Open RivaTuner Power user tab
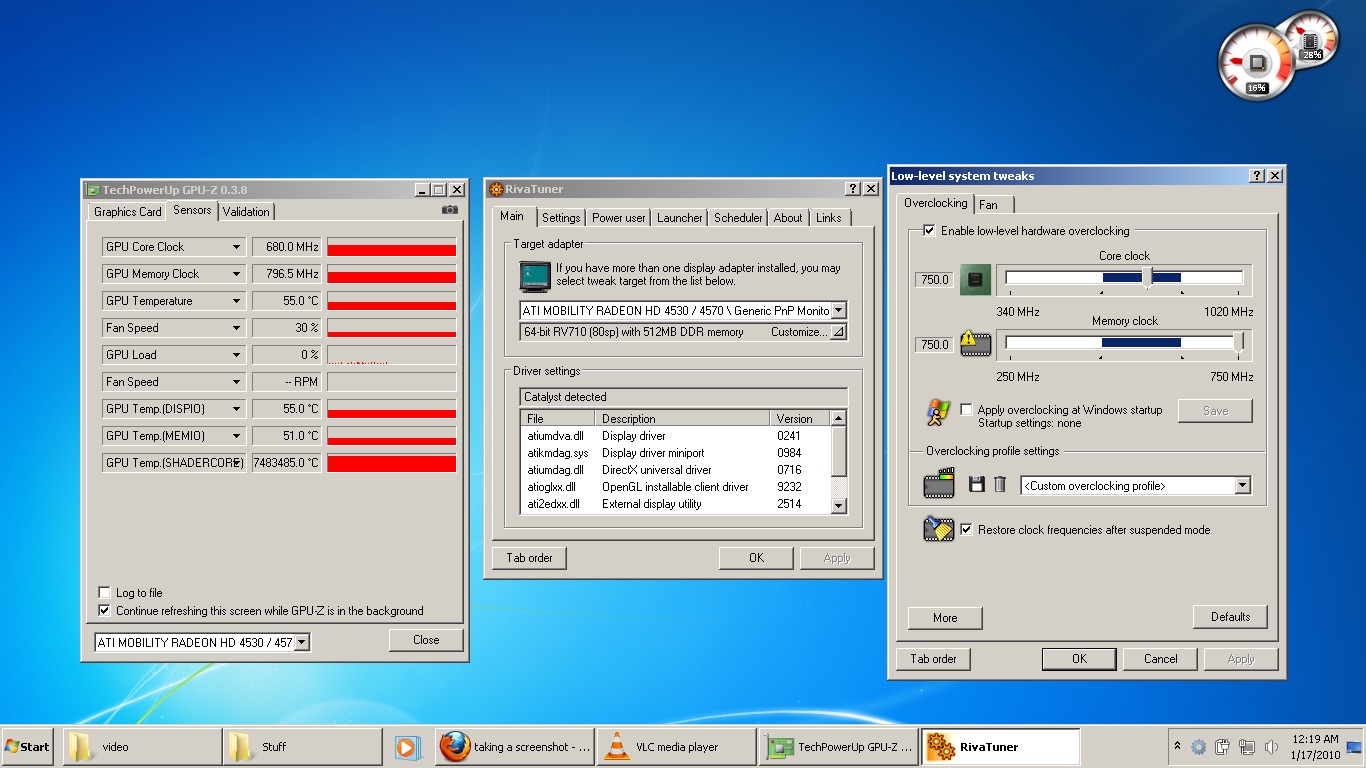The image size is (1366, 768). point(619,218)
